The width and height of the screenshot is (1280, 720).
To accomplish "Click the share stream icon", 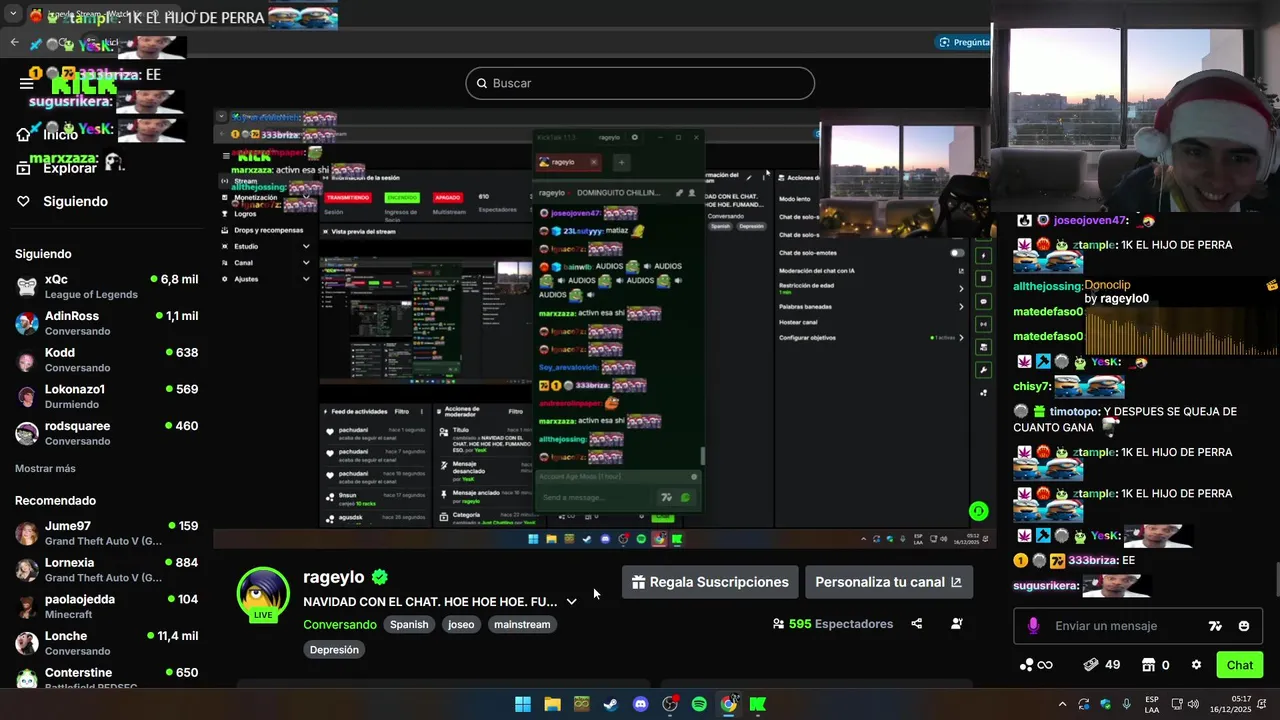I will click(916, 624).
